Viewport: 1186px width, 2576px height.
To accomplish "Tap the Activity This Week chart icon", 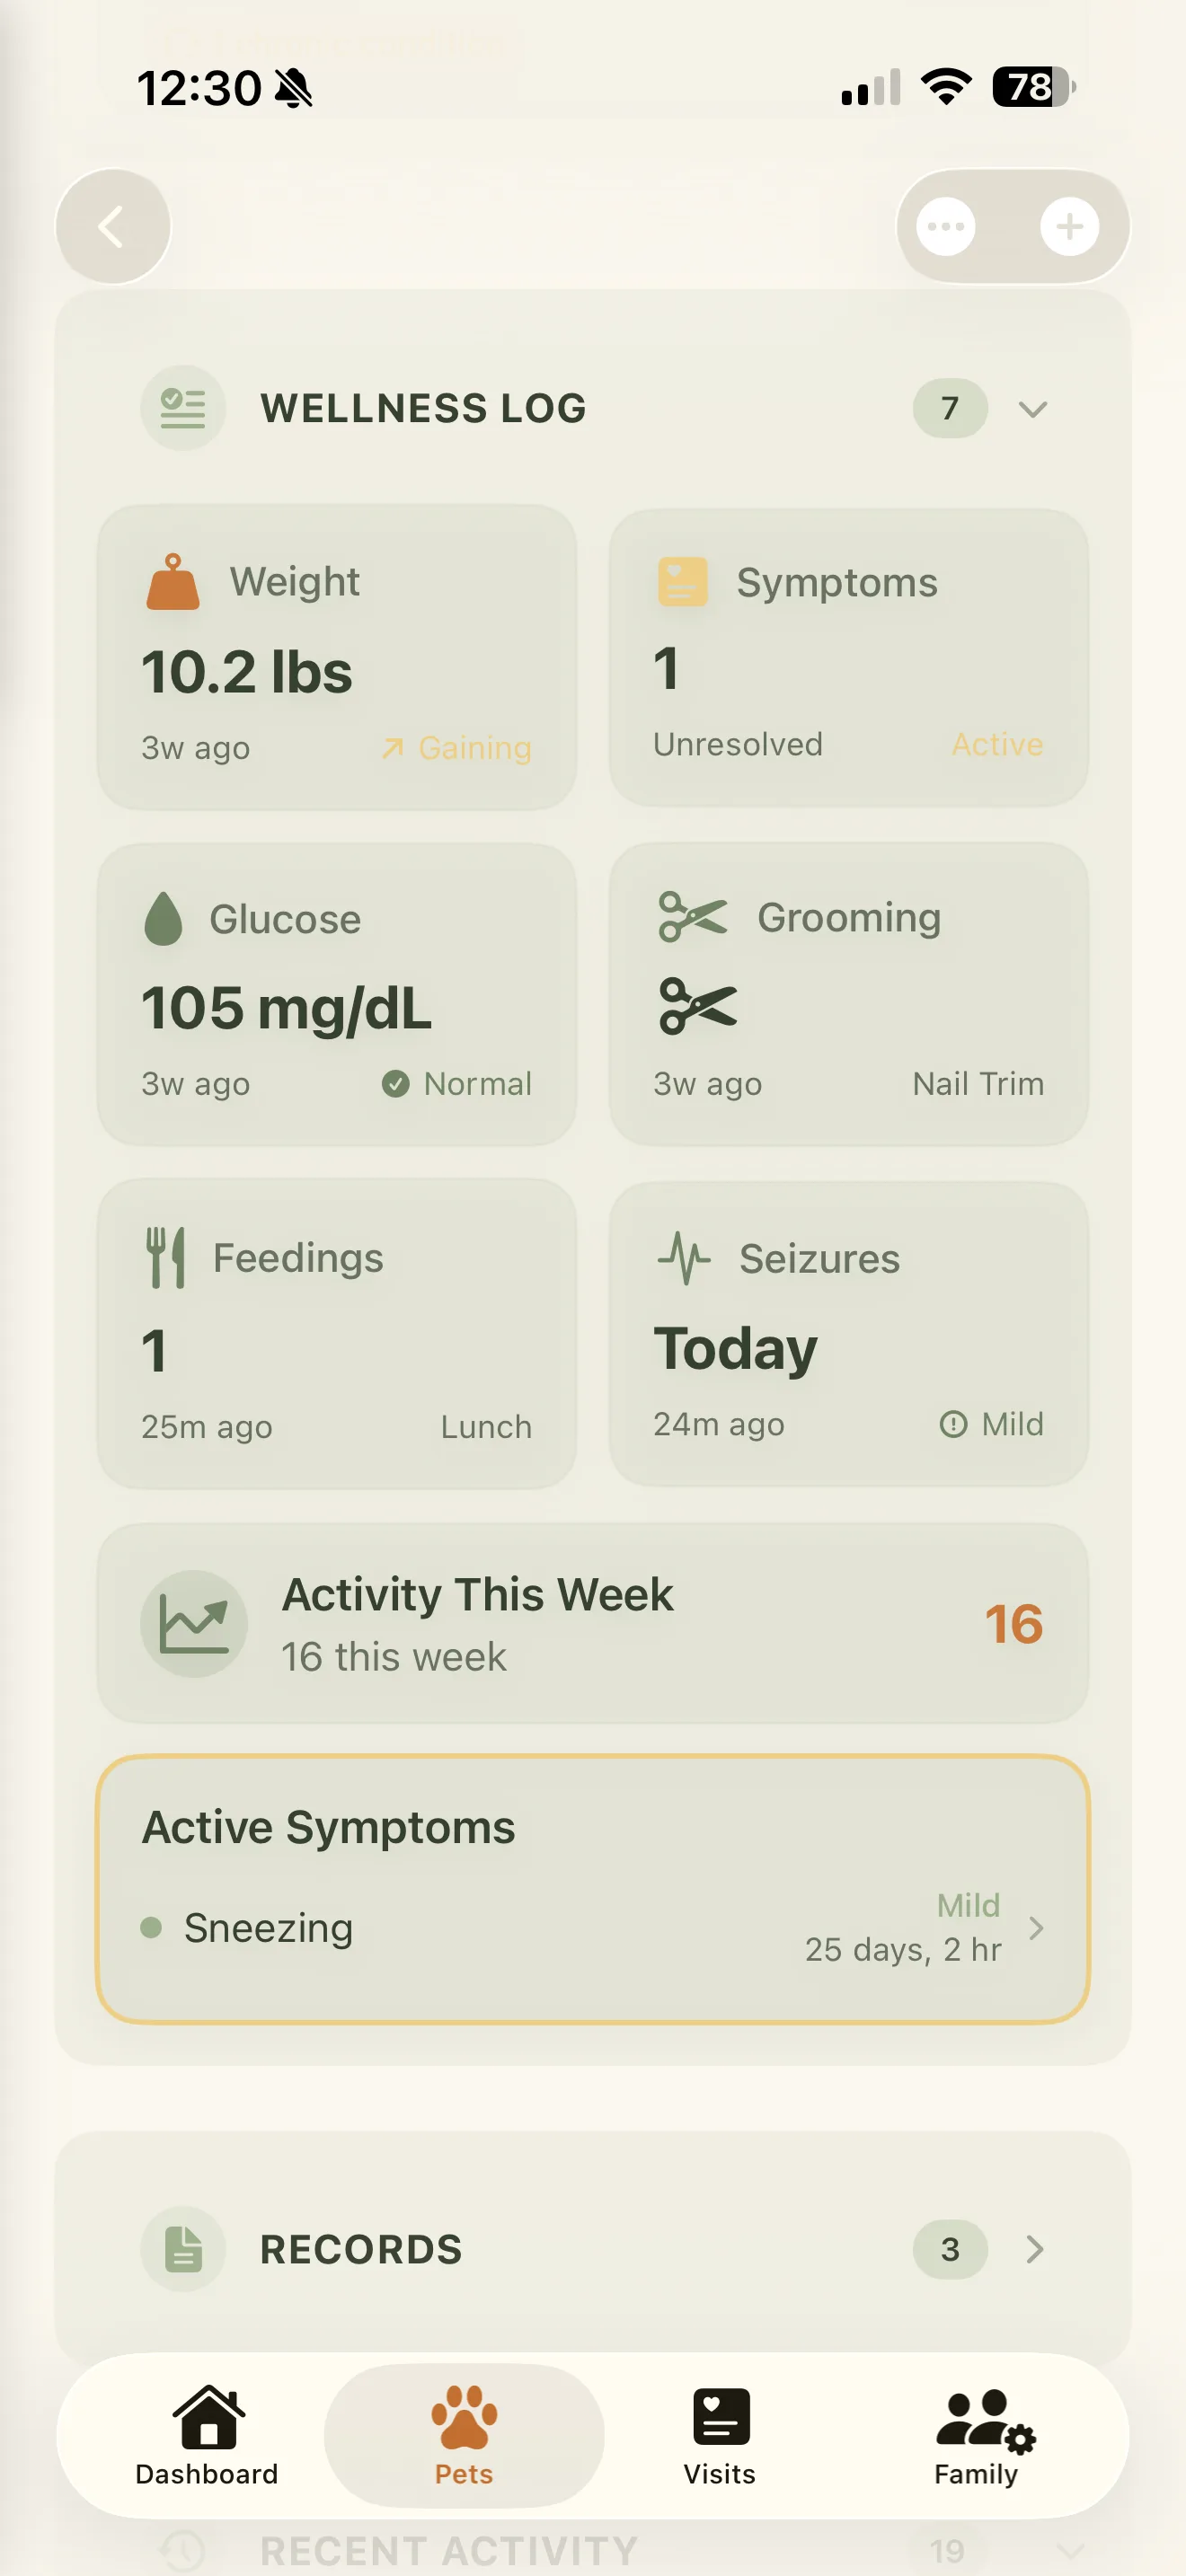I will [x=194, y=1623].
